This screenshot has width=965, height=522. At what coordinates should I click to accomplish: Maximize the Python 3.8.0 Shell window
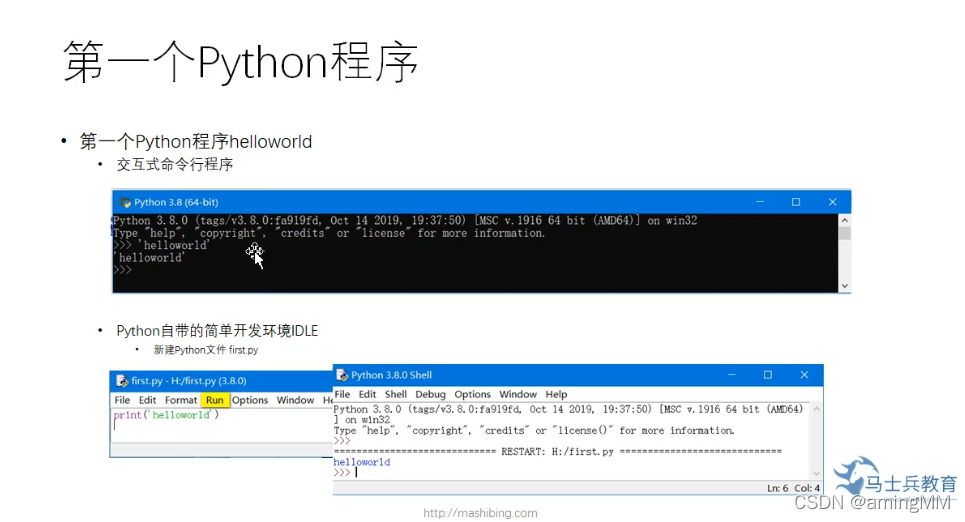767,375
